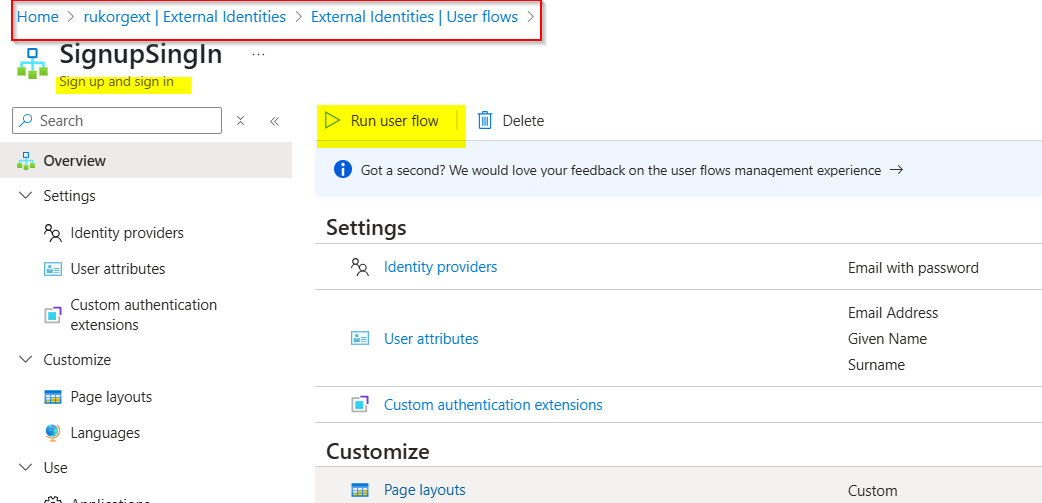Click Run user flow button
The image size is (1042, 503).
pyautogui.click(x=382, y=121)
